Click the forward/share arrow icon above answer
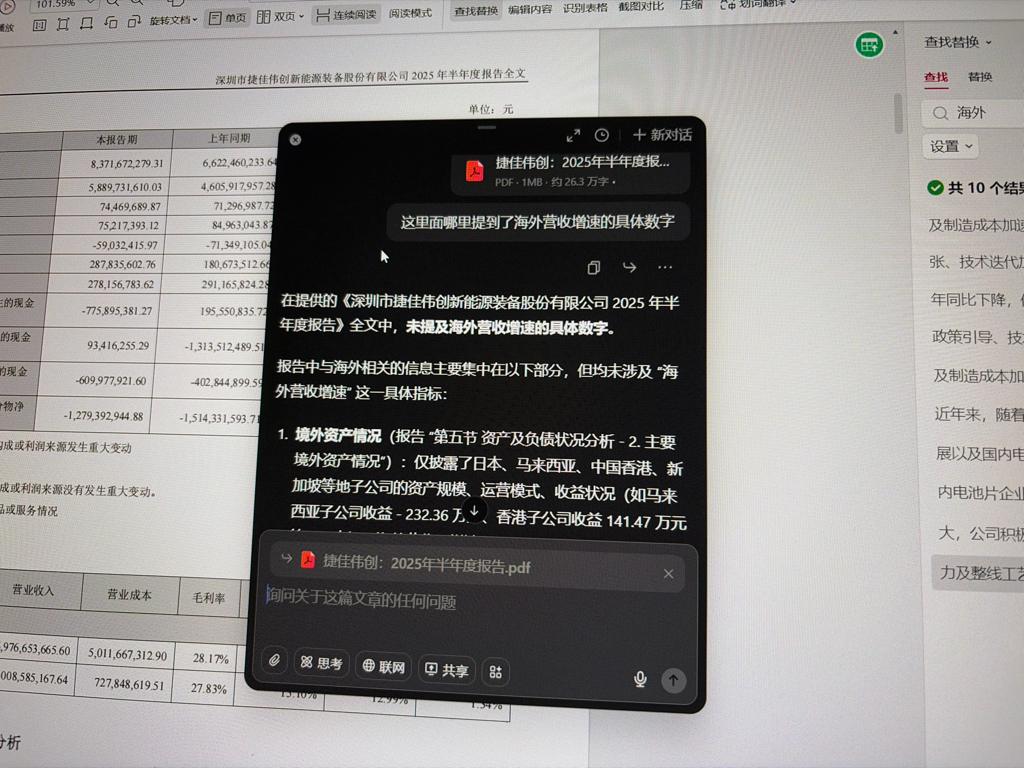This screenshot has width=1024, height=768. [629, 267]
